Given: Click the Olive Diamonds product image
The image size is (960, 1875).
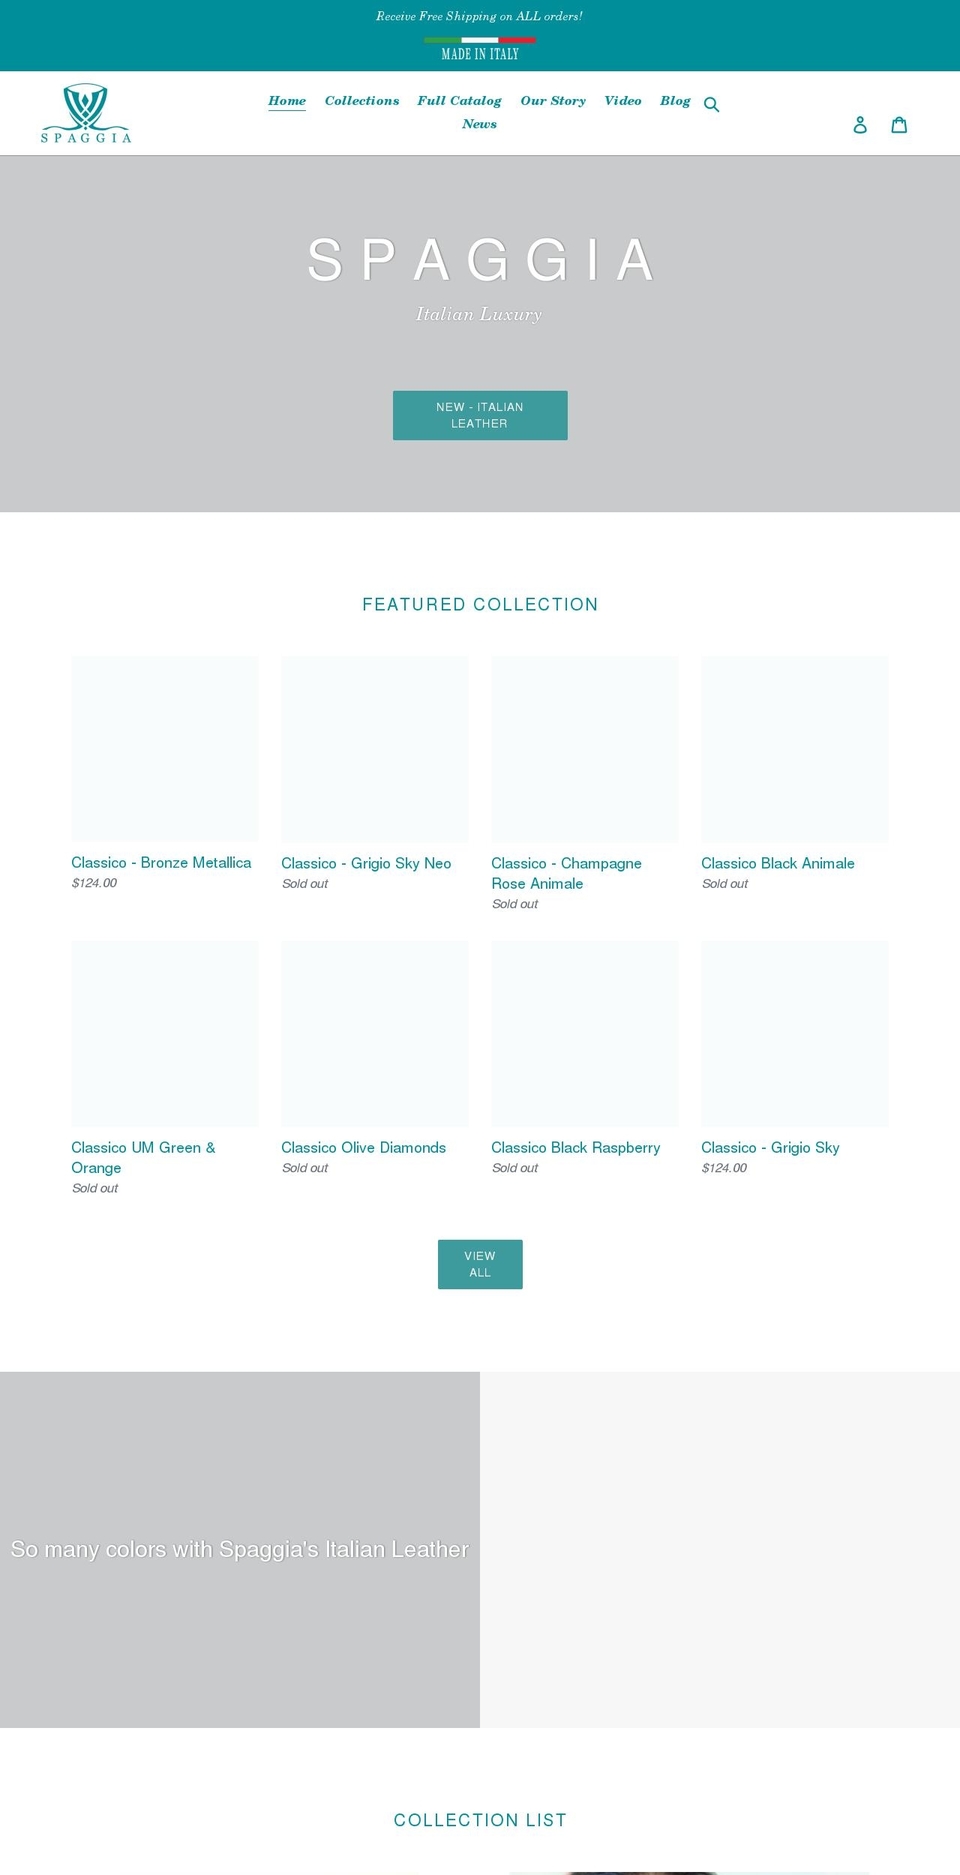Looking at the screenshot, I should click(375, 1033).
